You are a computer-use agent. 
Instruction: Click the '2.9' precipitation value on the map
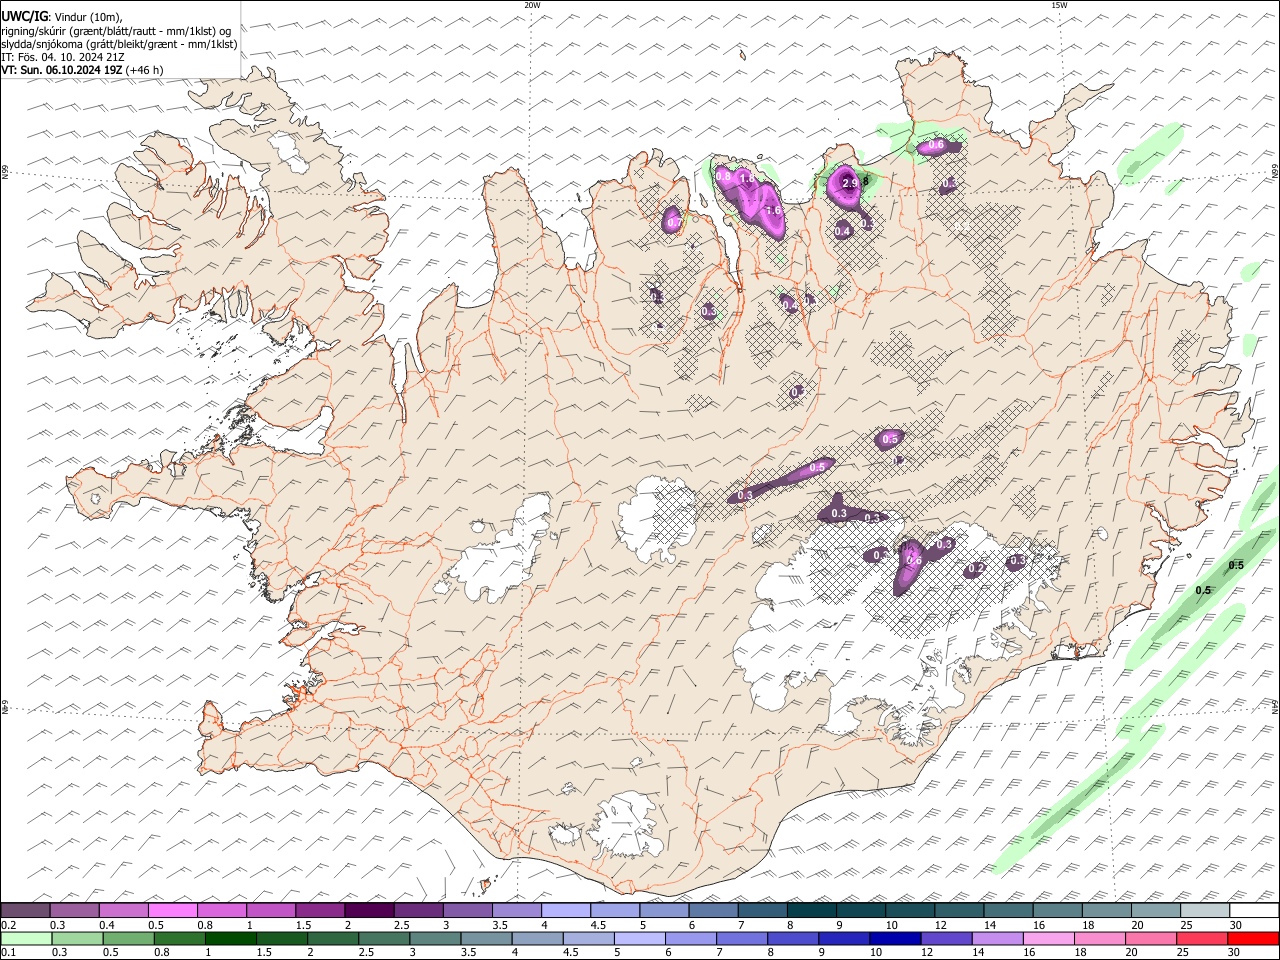850,183
